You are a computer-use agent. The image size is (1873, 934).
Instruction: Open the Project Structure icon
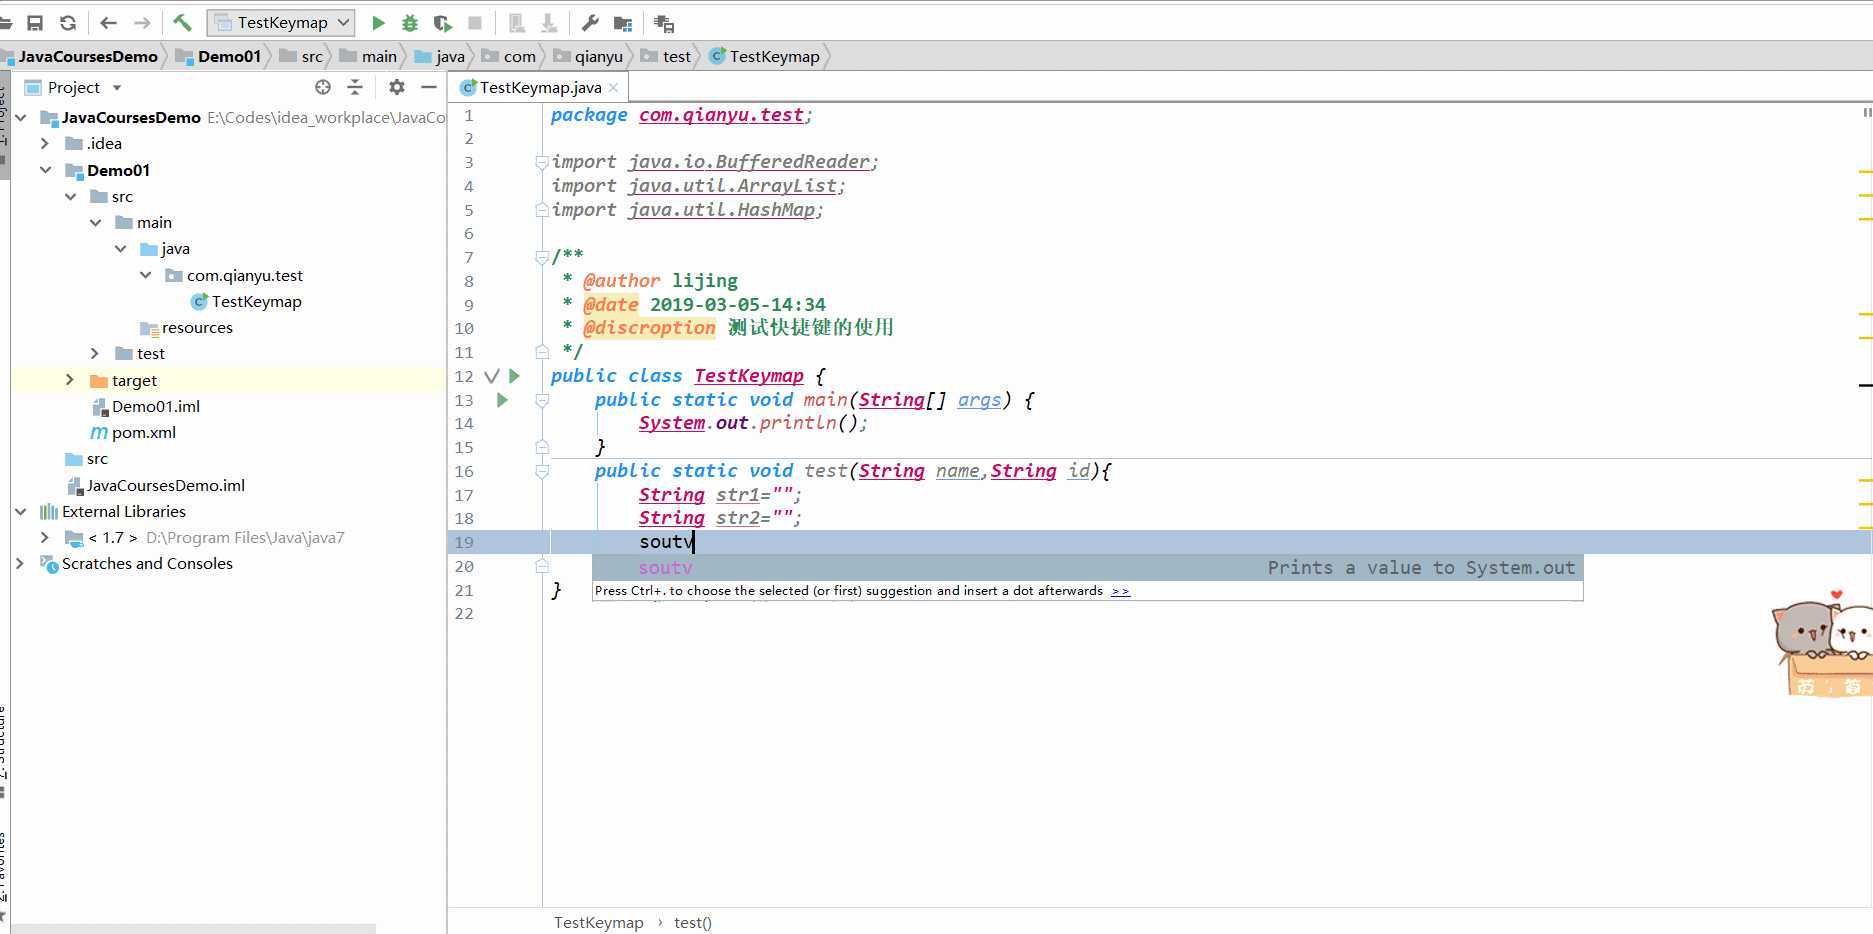[622, 22]
